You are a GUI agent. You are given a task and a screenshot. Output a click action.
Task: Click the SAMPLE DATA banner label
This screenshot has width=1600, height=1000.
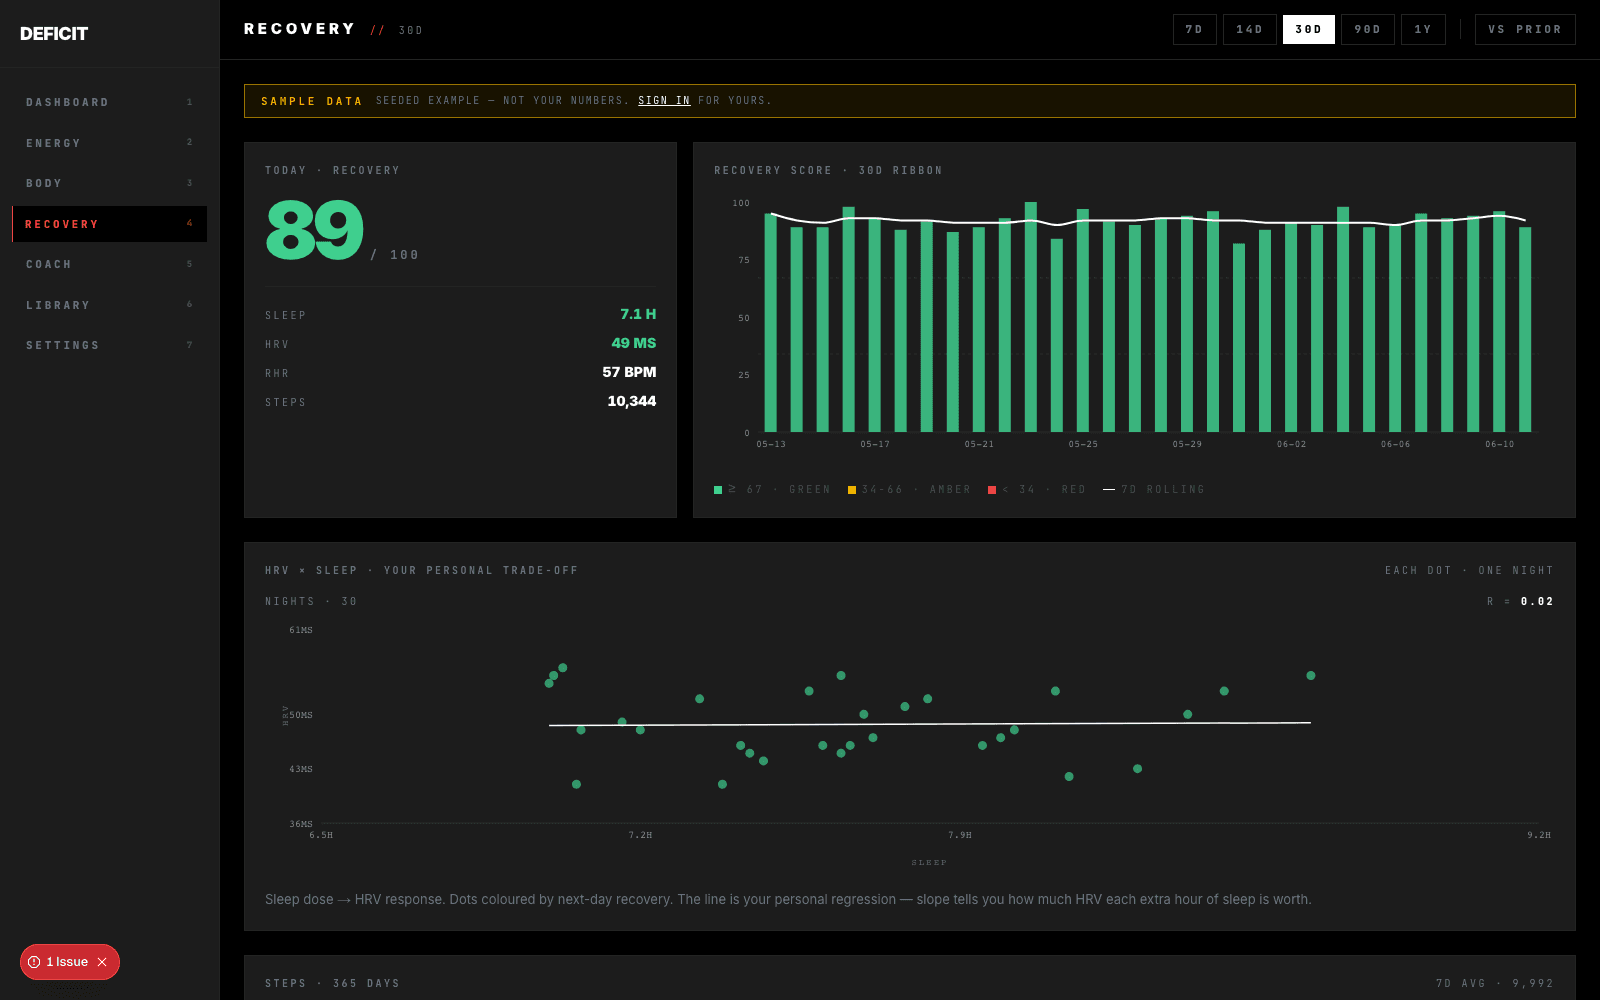pyautogui.click(x=312, y=101)
